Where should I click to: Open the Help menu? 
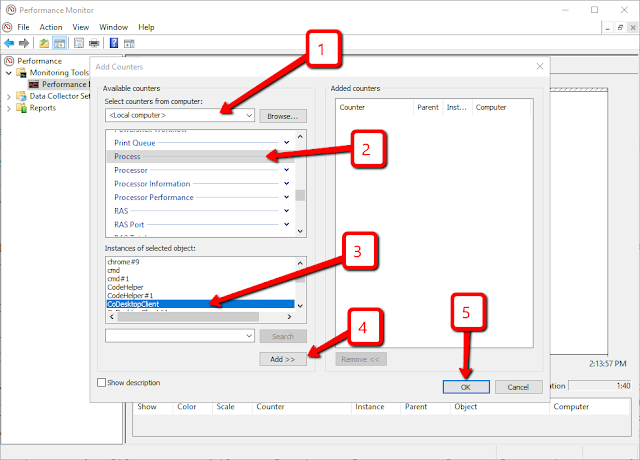(x=146, y=27)
